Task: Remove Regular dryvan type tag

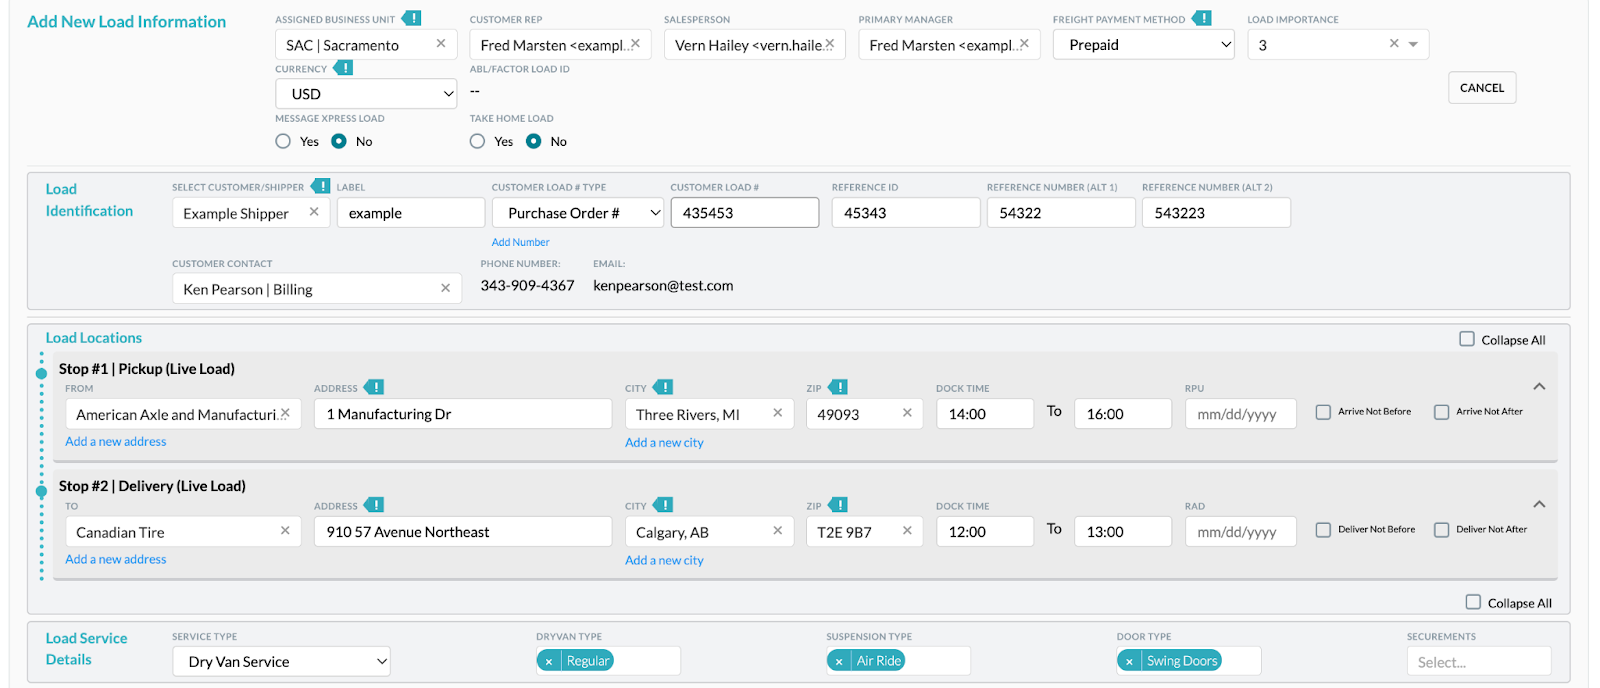Action: pyautogui.click(x=548, y=661)
